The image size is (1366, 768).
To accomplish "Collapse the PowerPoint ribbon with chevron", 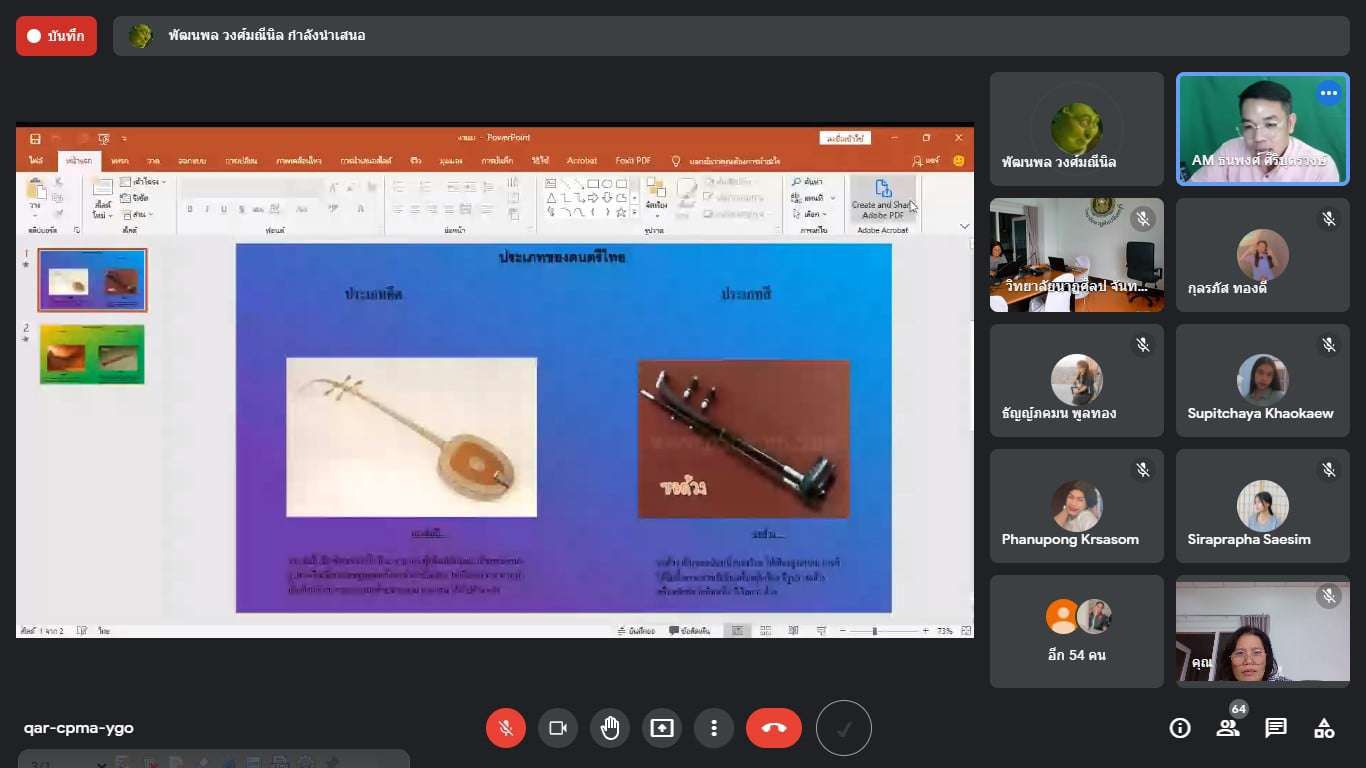I will pyautogui.click(x=964, y=227).
